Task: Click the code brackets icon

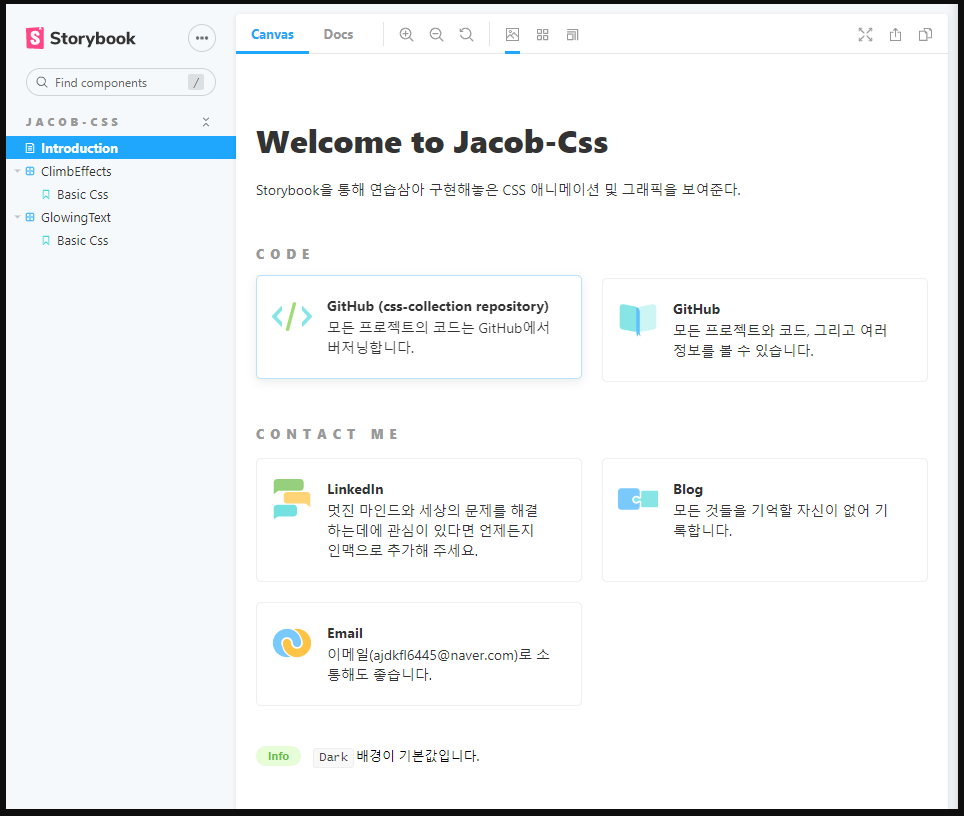Action: point(292,316)
